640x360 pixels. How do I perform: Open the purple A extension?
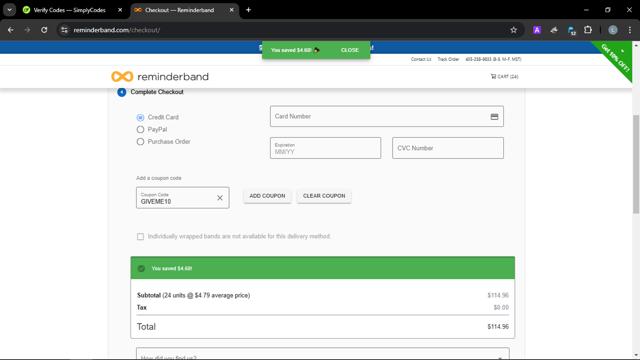[537, 30]
